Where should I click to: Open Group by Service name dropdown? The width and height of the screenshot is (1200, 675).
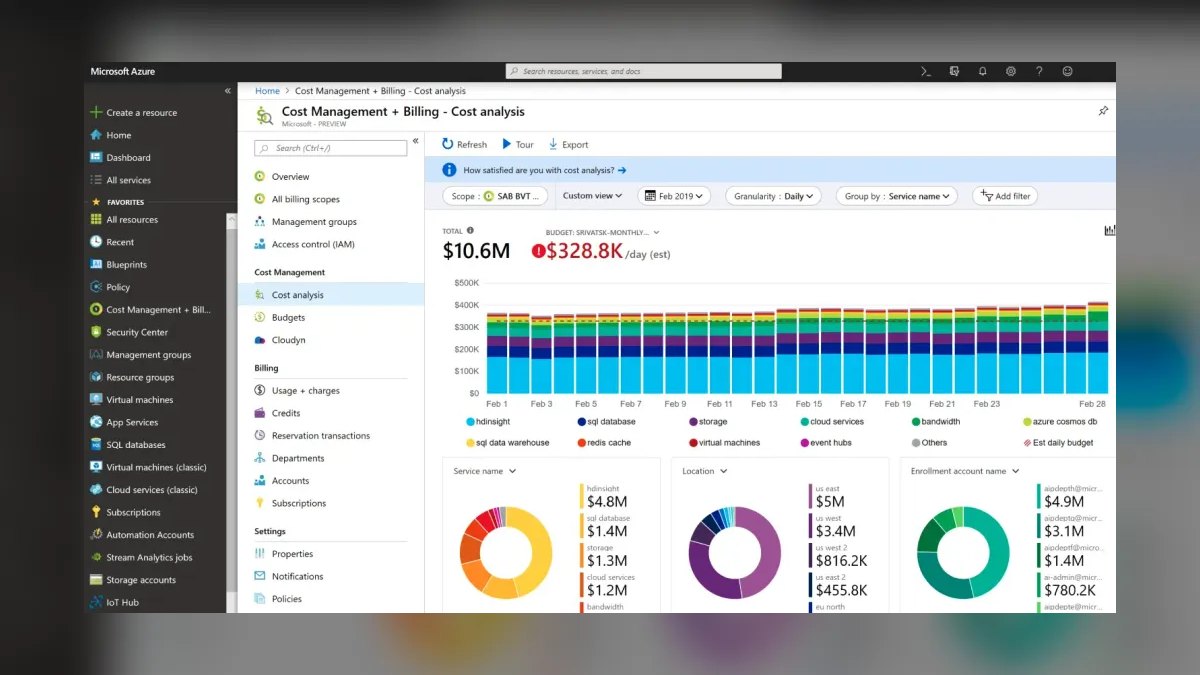click(896, 196)
